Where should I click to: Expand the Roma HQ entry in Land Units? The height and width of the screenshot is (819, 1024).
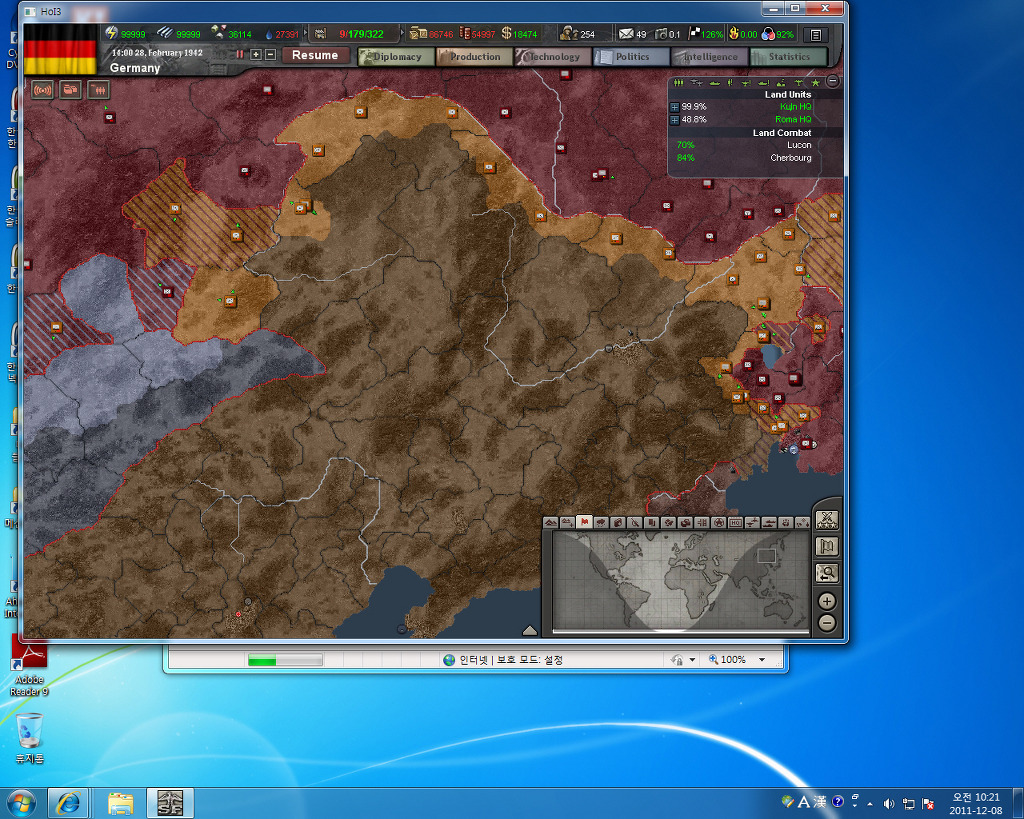676,120
